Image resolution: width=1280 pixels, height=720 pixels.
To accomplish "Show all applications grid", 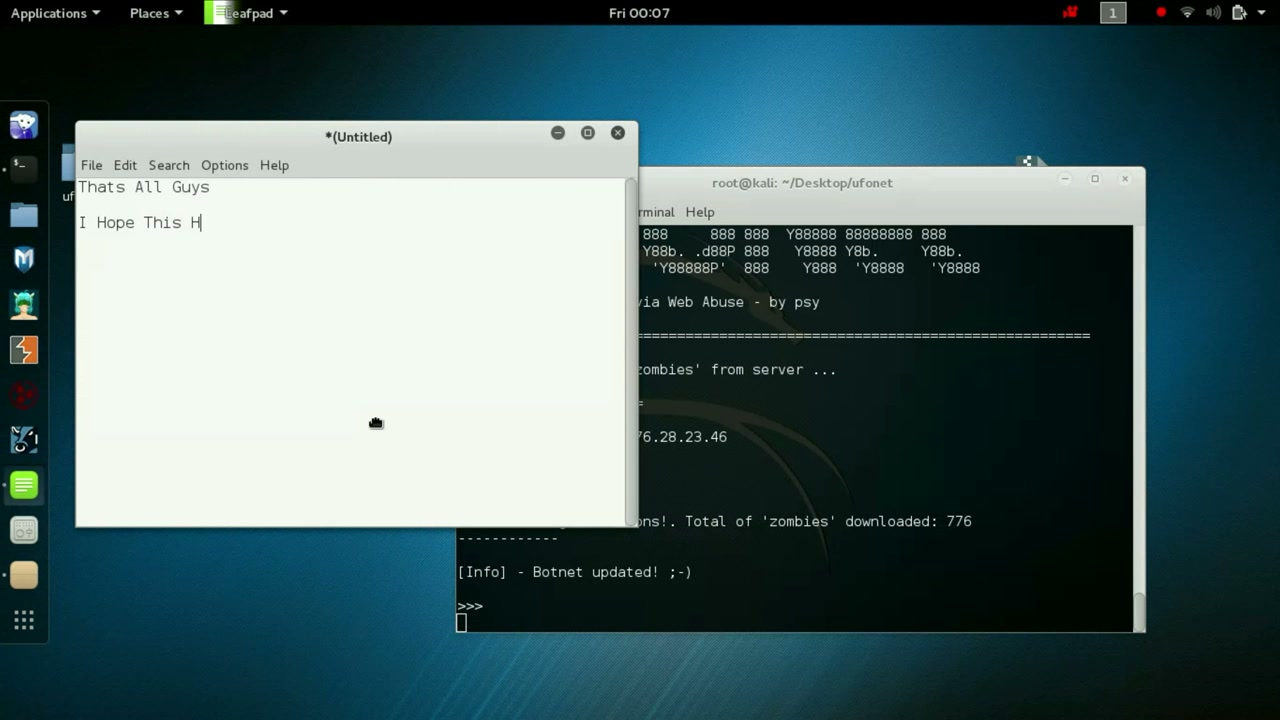I will pyautogui.click(x=24, y=620).
